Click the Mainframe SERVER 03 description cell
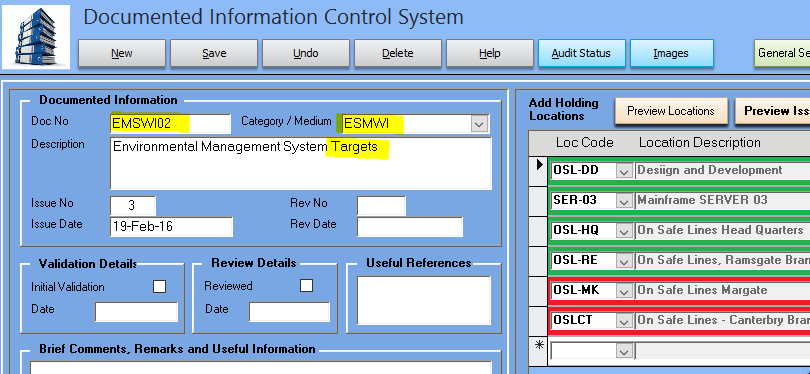Viewport: 810px width, 374px height. 722,200
